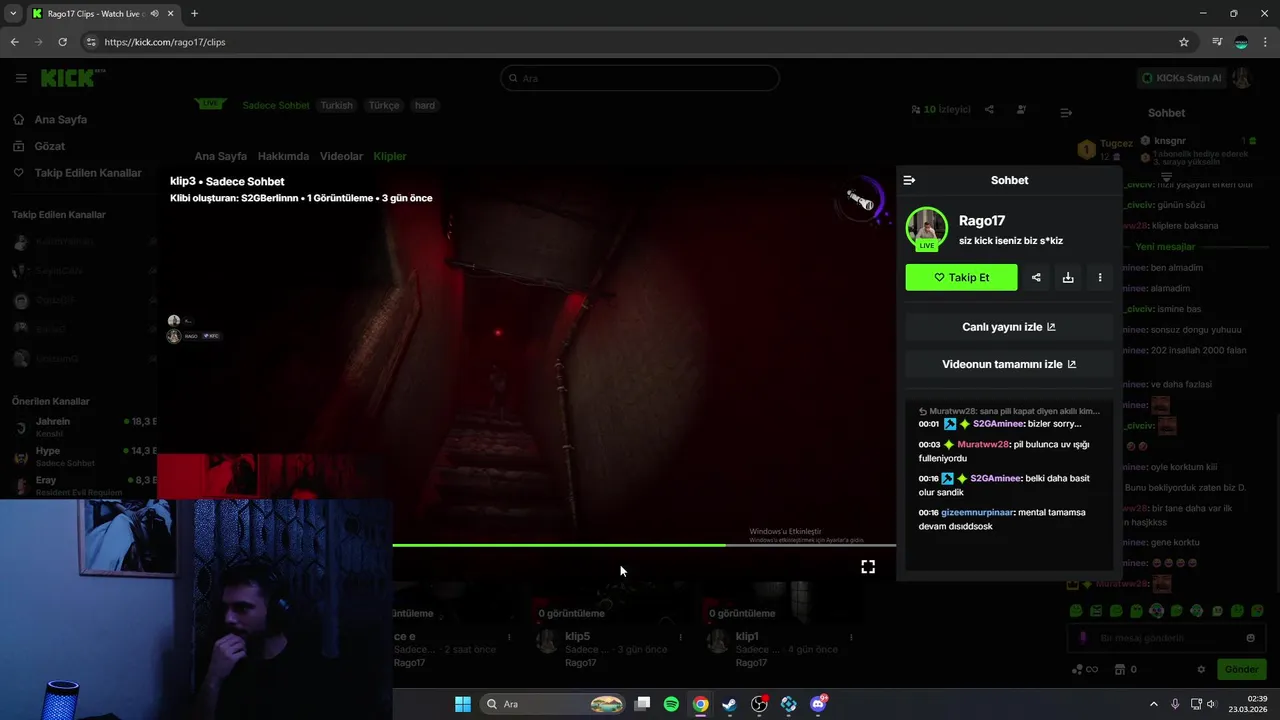This screenshot has height=720, width=1280.
Task: Click the Sadece Sohbet category link
Action: click(x=276, y=105)
